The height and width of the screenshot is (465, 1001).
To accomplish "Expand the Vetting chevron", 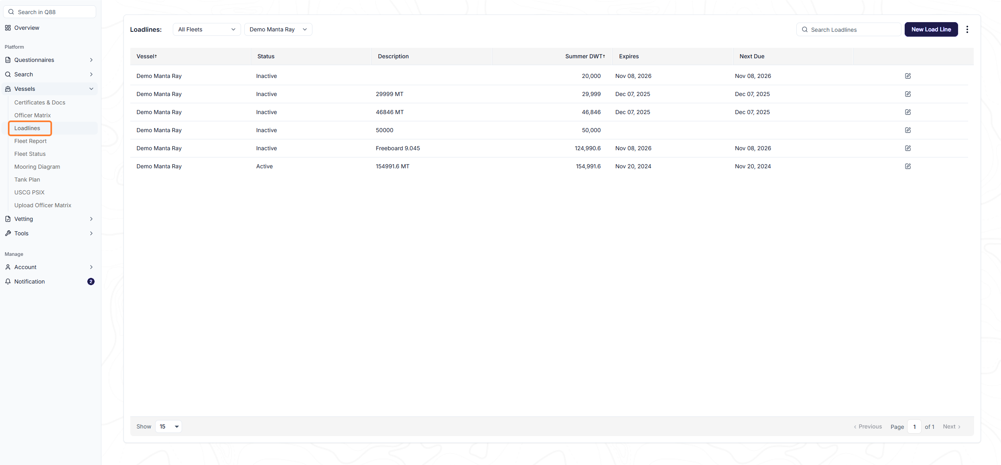I will [x=91, y=219].
